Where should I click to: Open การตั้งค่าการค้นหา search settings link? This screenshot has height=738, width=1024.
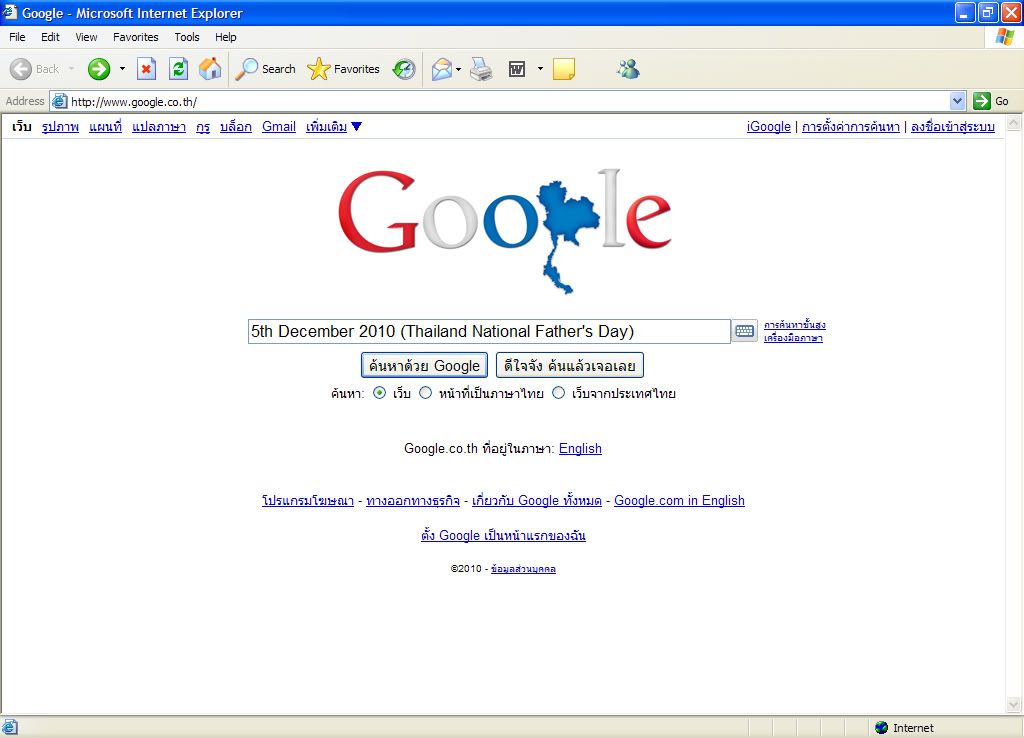(851, 127)
